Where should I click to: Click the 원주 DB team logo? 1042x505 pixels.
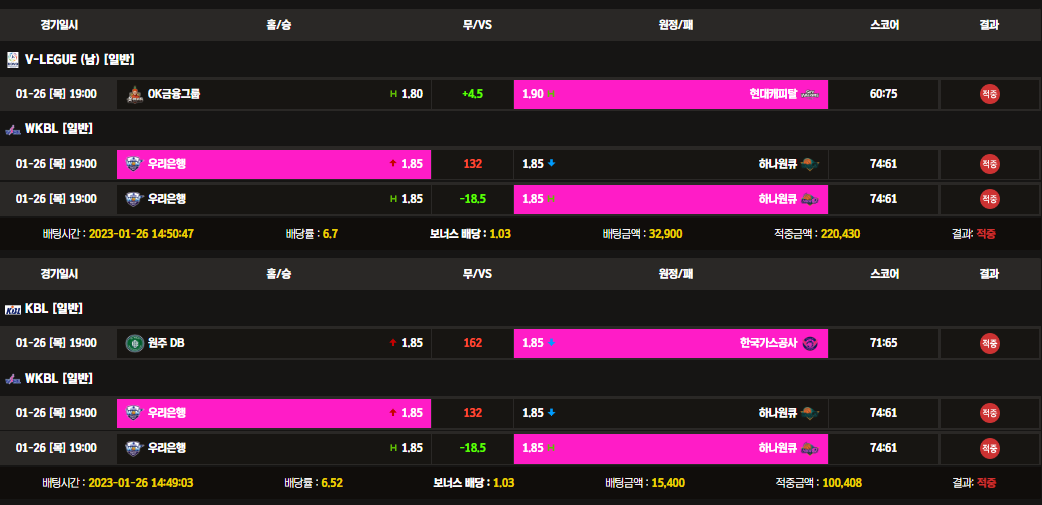(x=134, y=343)
